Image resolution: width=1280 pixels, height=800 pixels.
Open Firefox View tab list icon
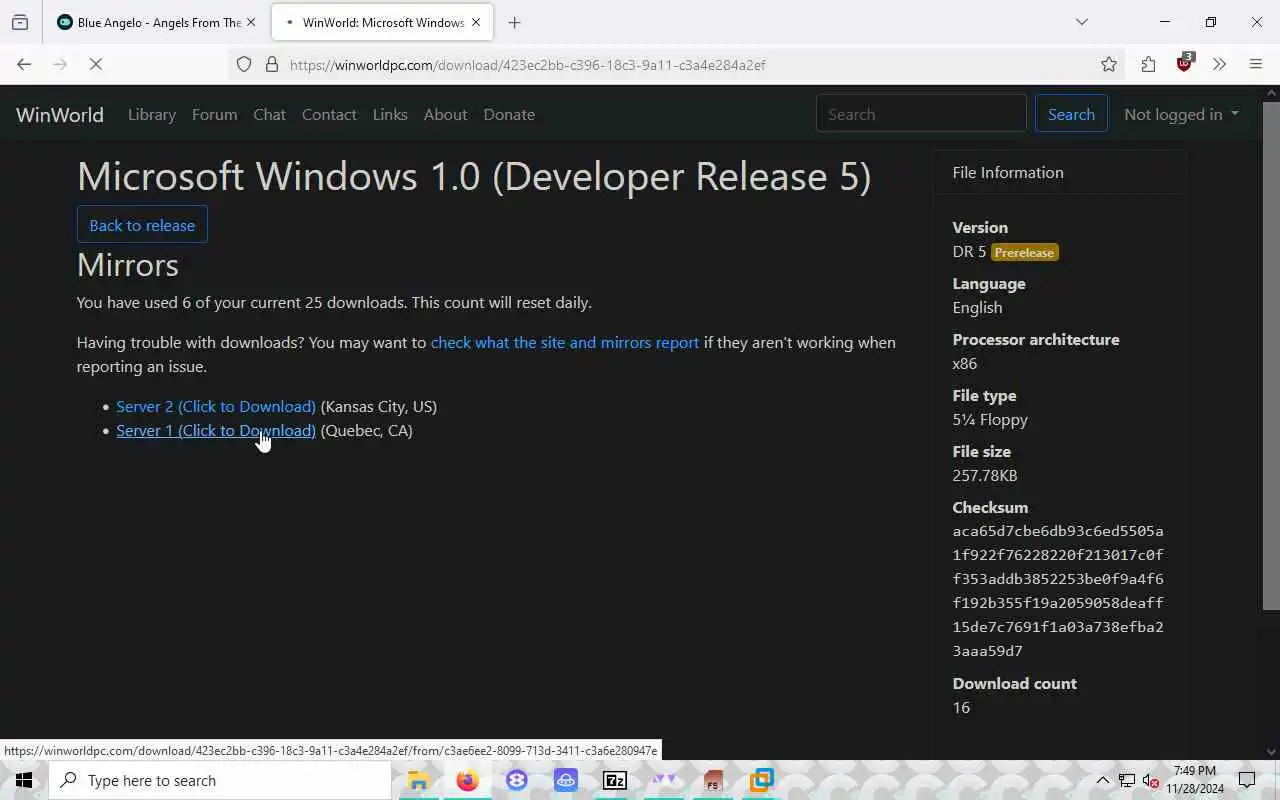click(20, 22)
